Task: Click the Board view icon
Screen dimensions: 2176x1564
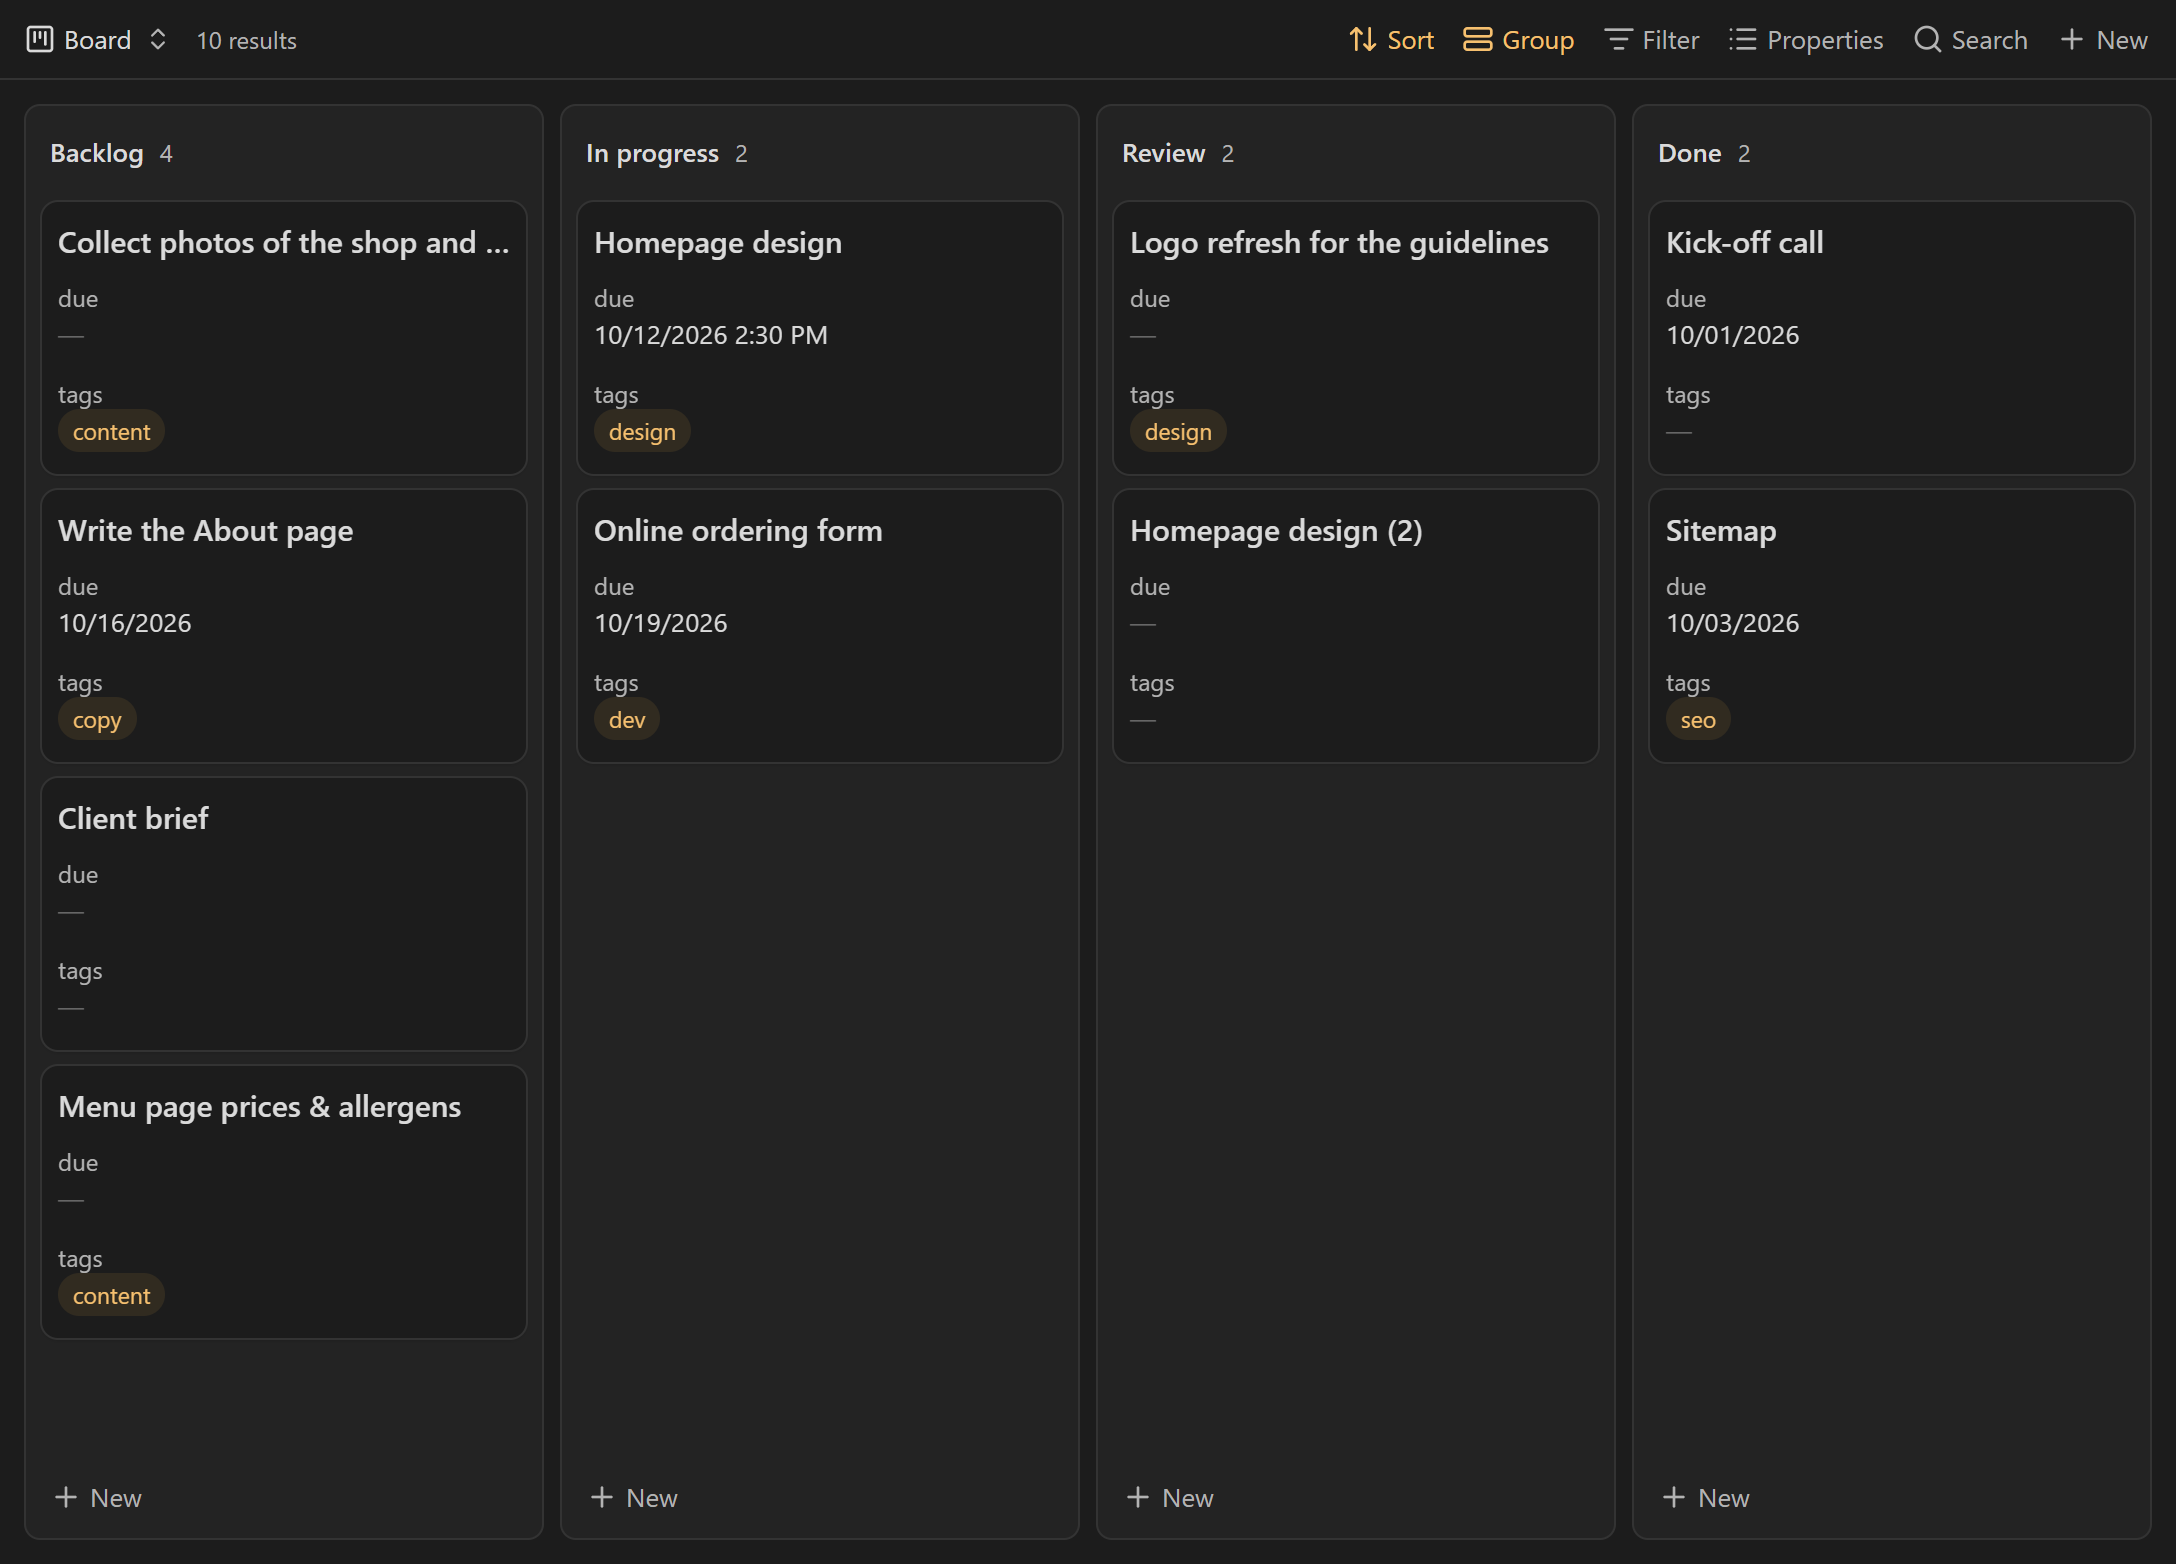Action: coord(40,40)
